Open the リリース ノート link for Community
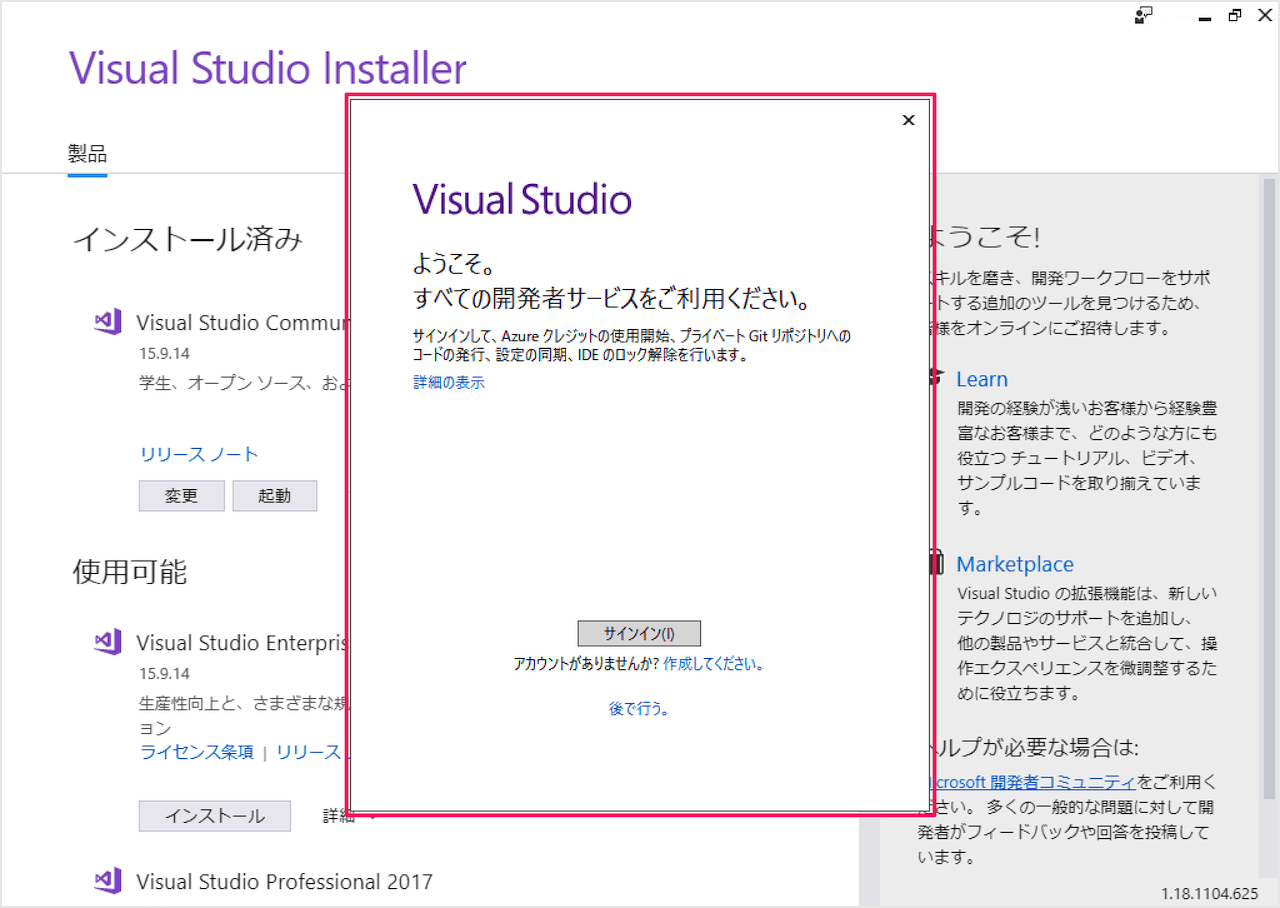This screenshot has height=908, width=1280. (x=199, y=454)
